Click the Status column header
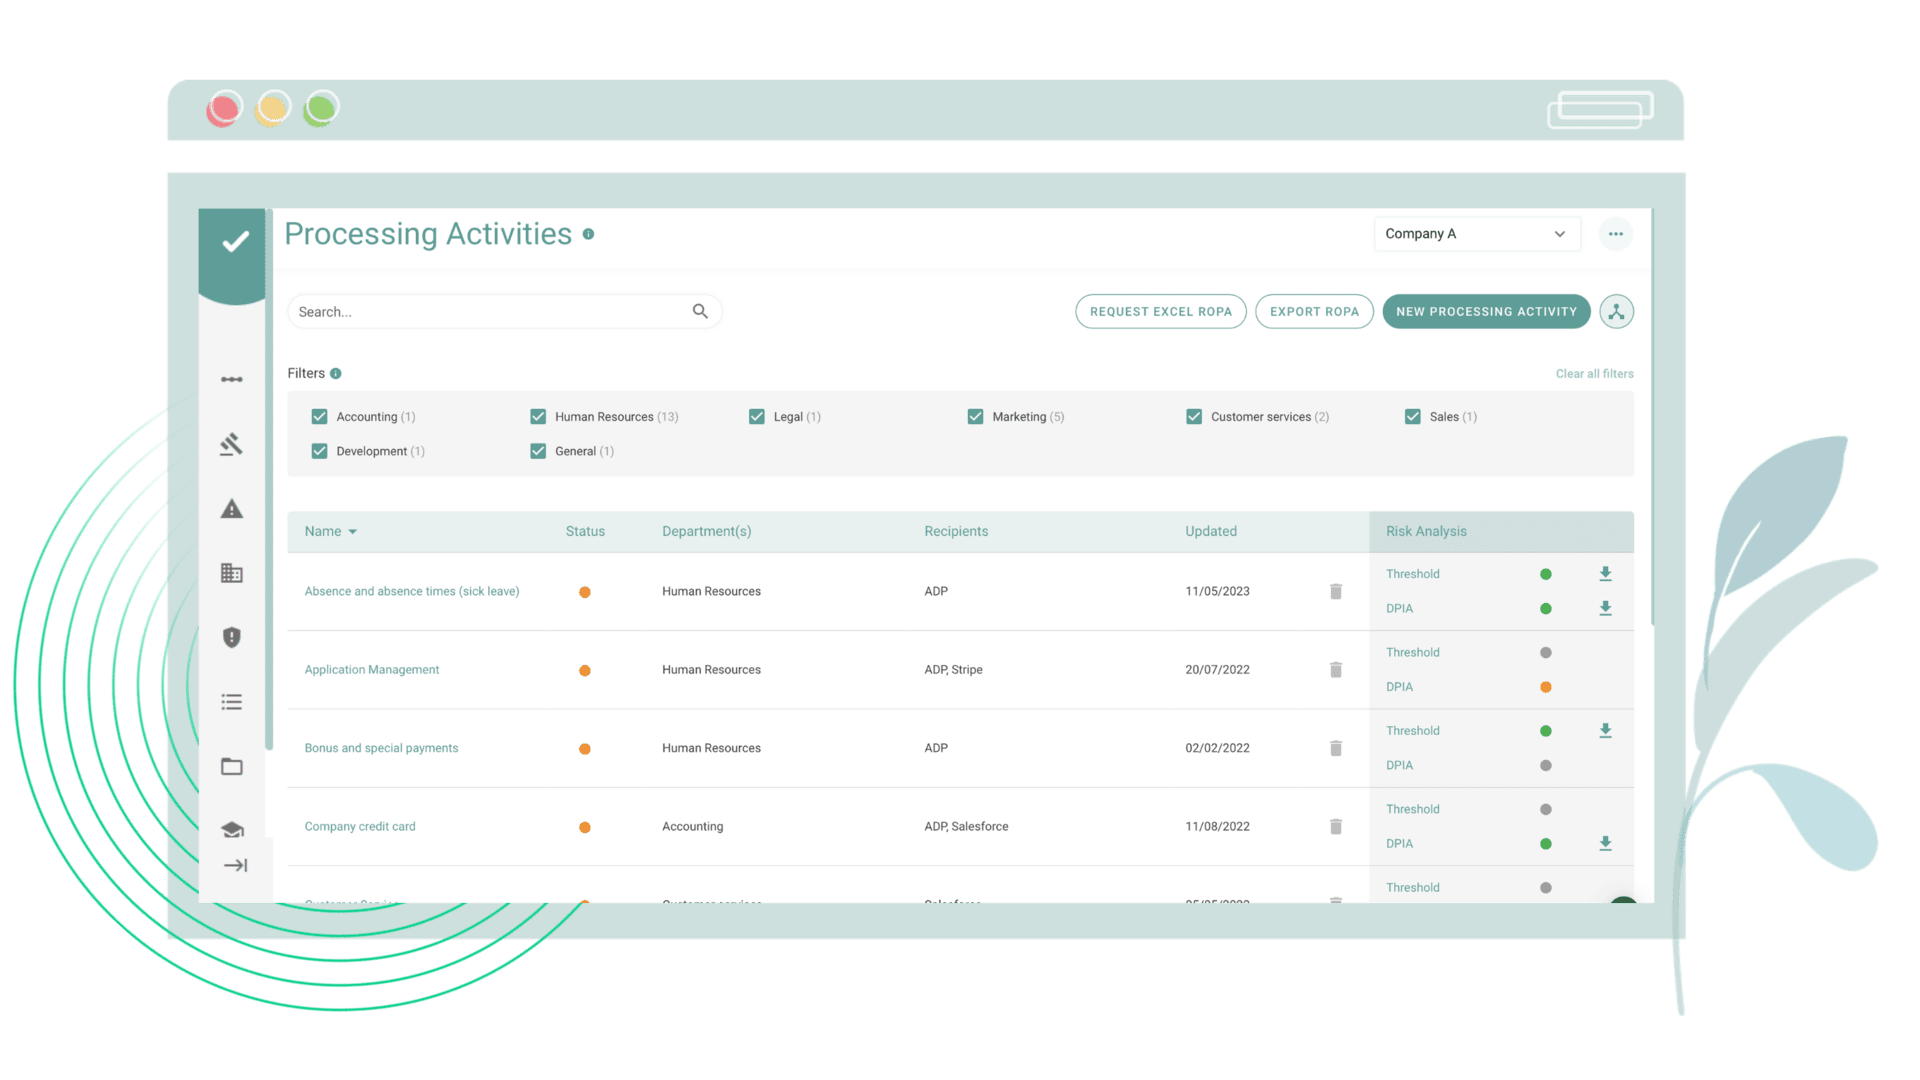The width and height of the screenshot is (1920, 1080). pos(585,531)
